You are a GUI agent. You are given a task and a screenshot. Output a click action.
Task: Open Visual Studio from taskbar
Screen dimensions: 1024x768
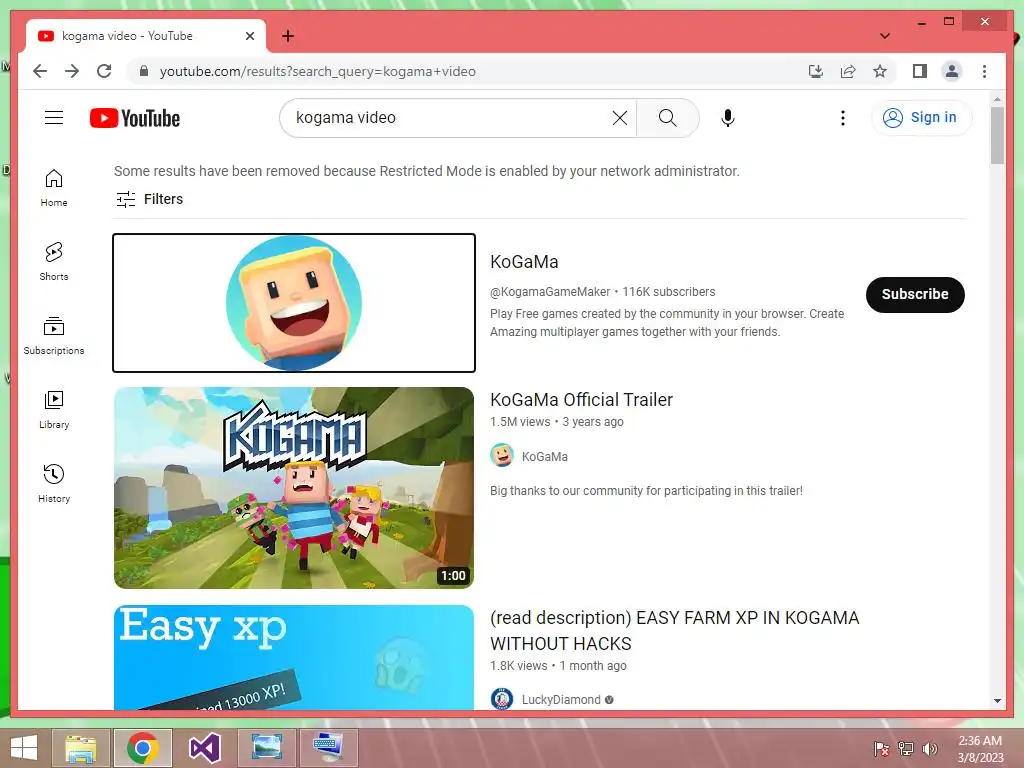tap(204, 748)
